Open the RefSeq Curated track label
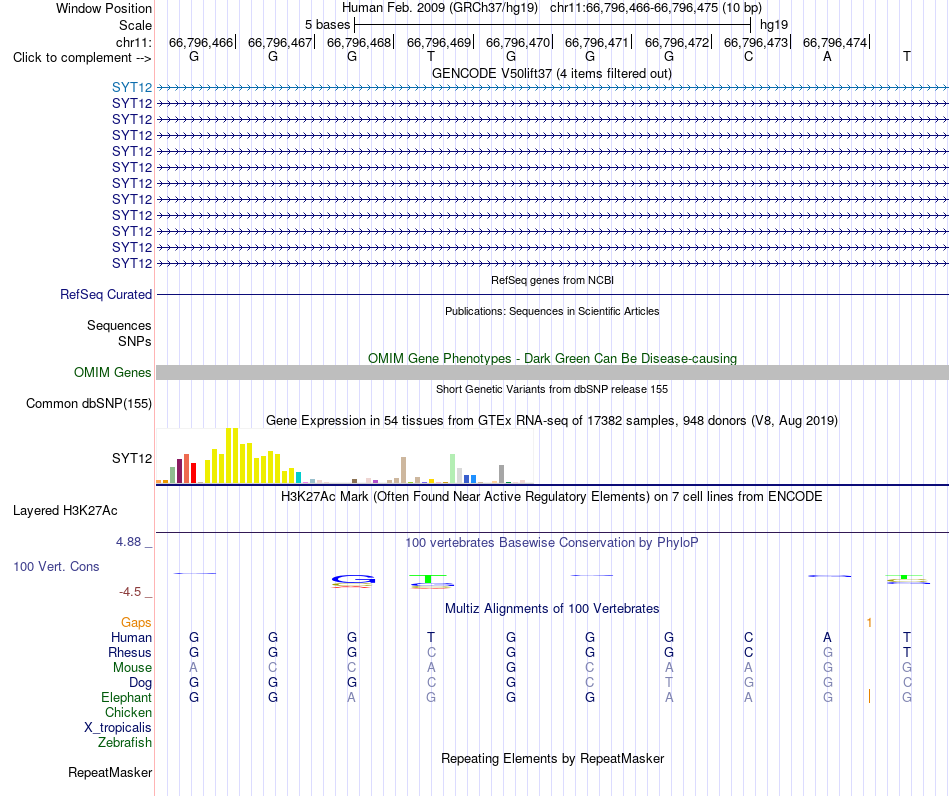950x796 pixels. point(106,294)
